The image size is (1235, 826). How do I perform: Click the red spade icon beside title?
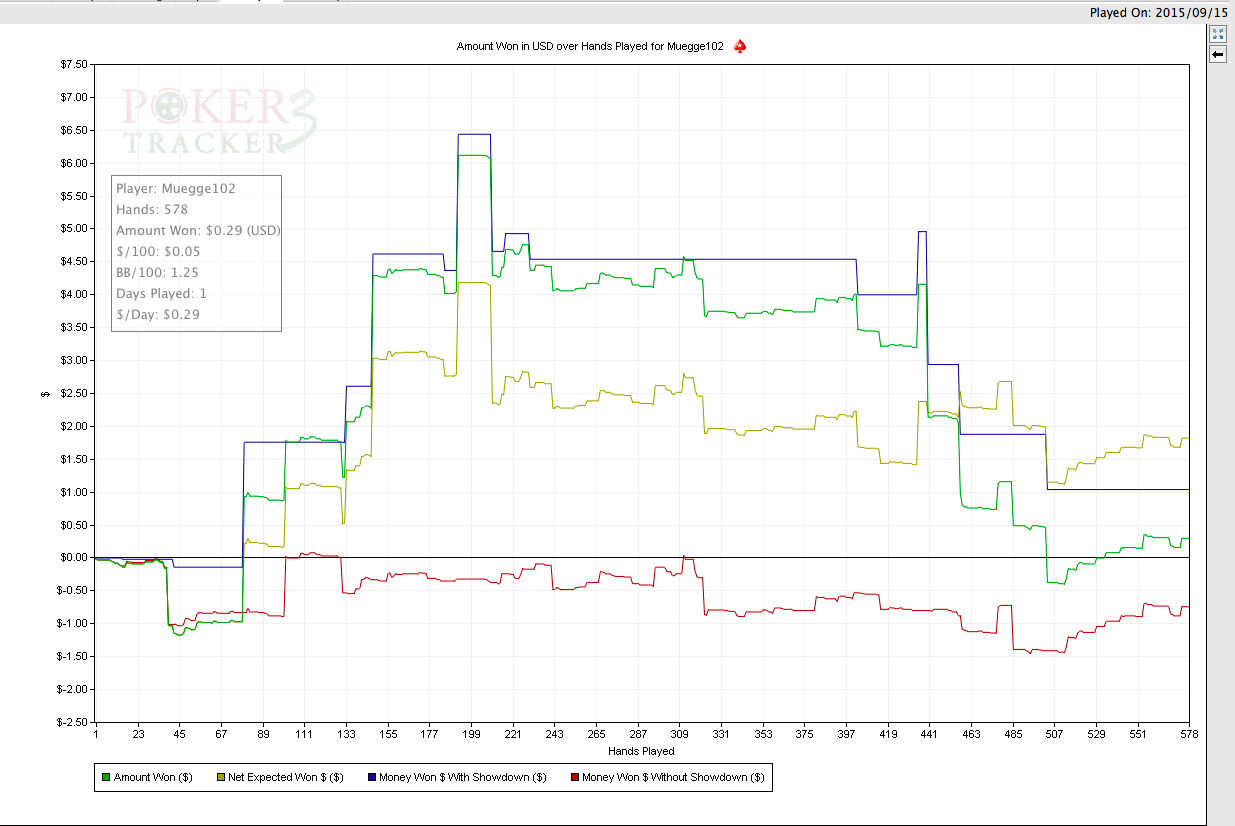(x=740, y=46)
